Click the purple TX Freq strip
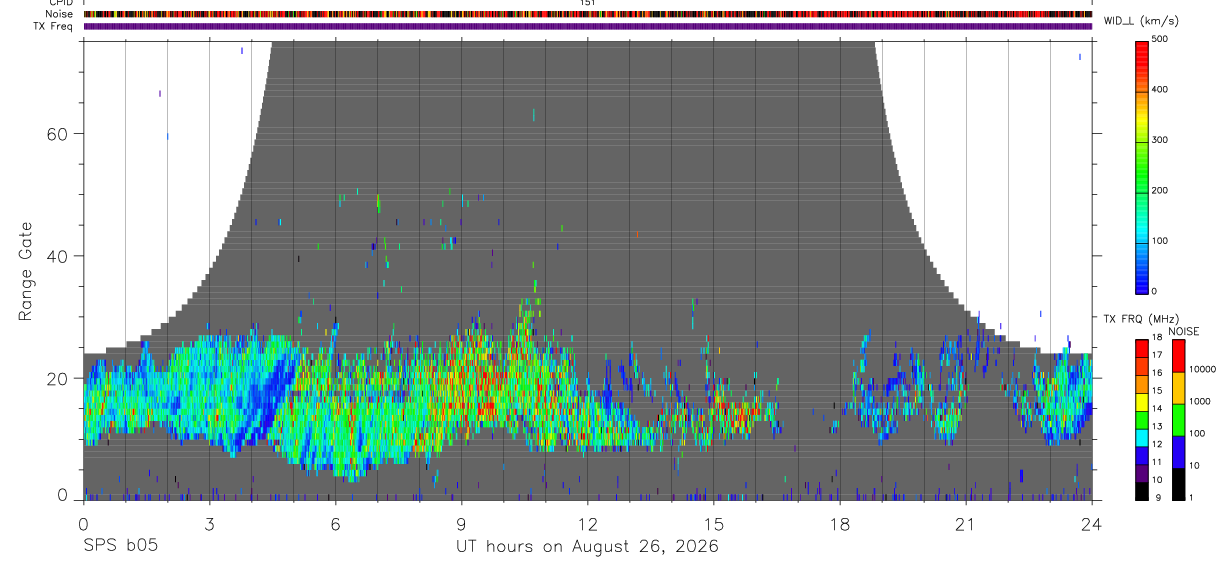This screenshot has width=1228, height=567. [588, 26]
